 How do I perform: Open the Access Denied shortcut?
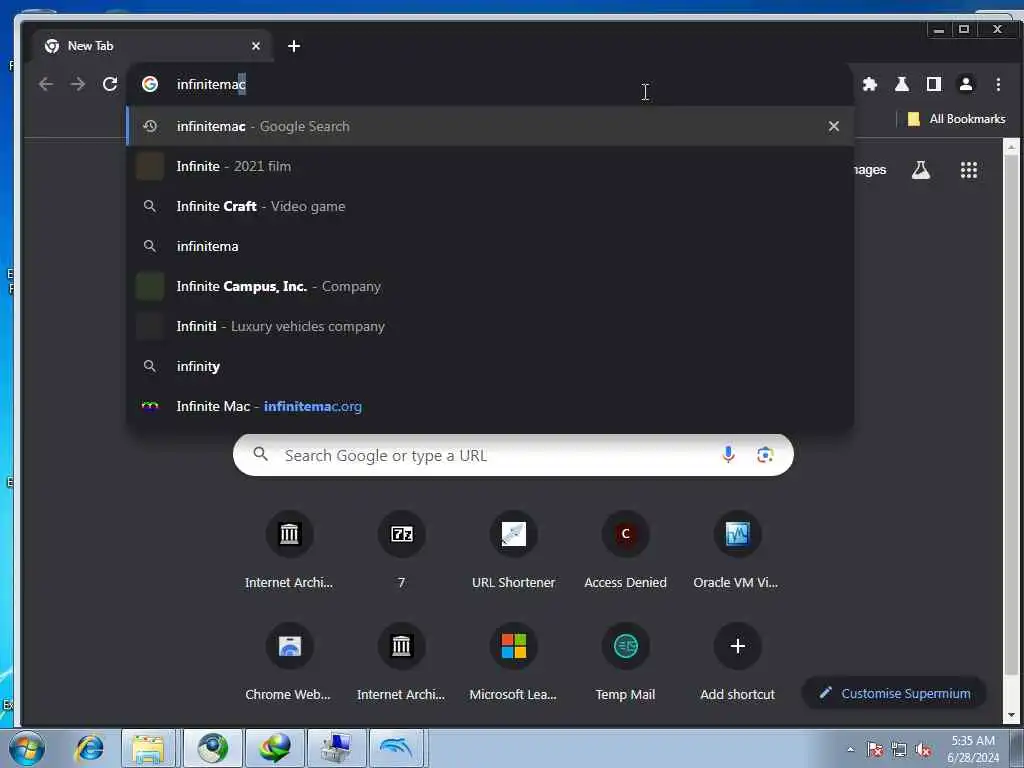coord(626,551)
